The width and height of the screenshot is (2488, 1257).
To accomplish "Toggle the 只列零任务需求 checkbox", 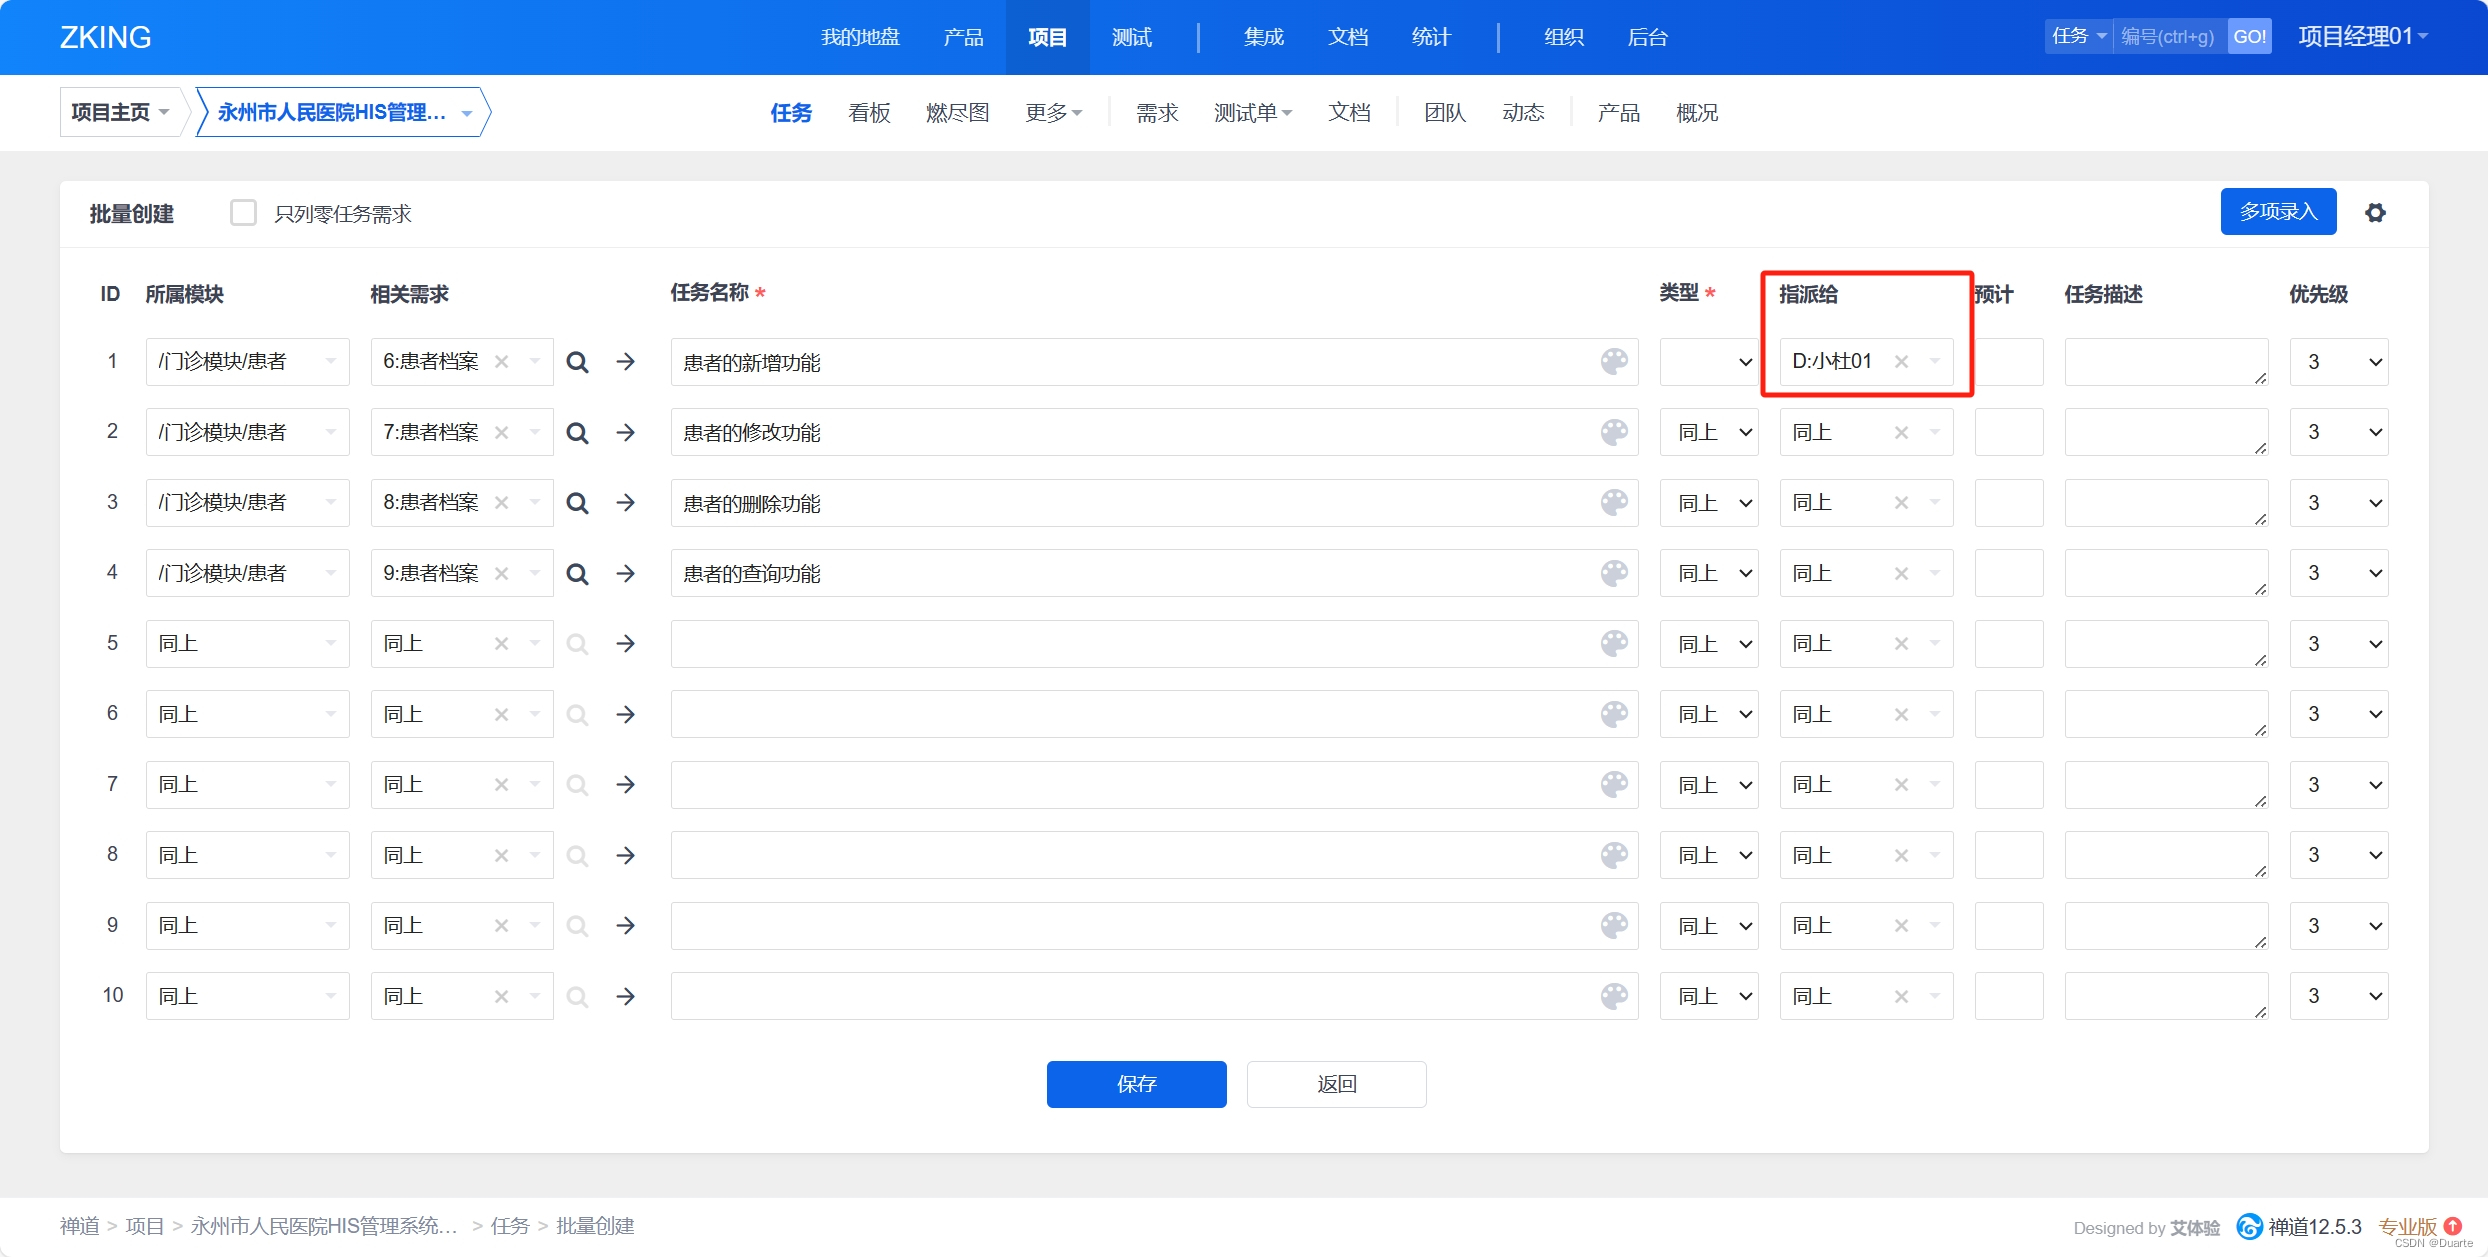I will (x=243, y=213).
